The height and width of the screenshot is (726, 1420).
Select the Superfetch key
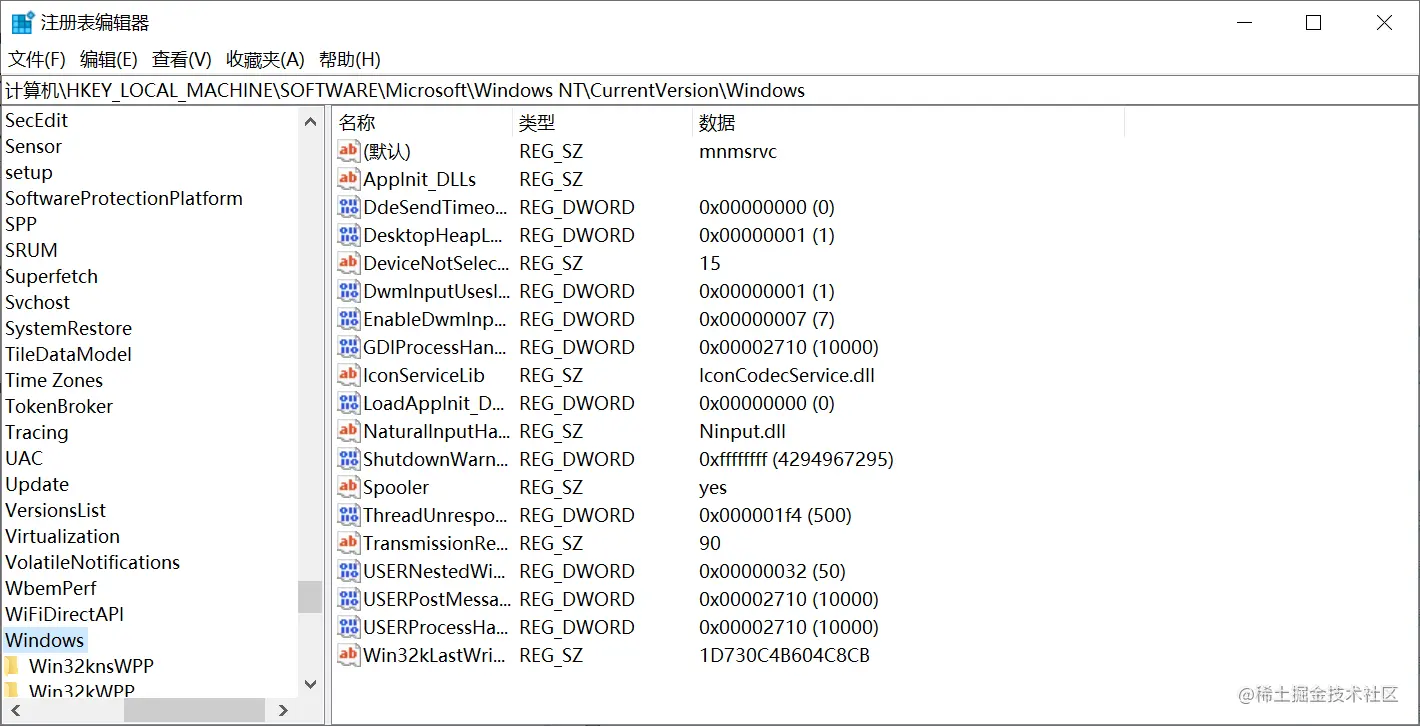[x=52, y=276]
